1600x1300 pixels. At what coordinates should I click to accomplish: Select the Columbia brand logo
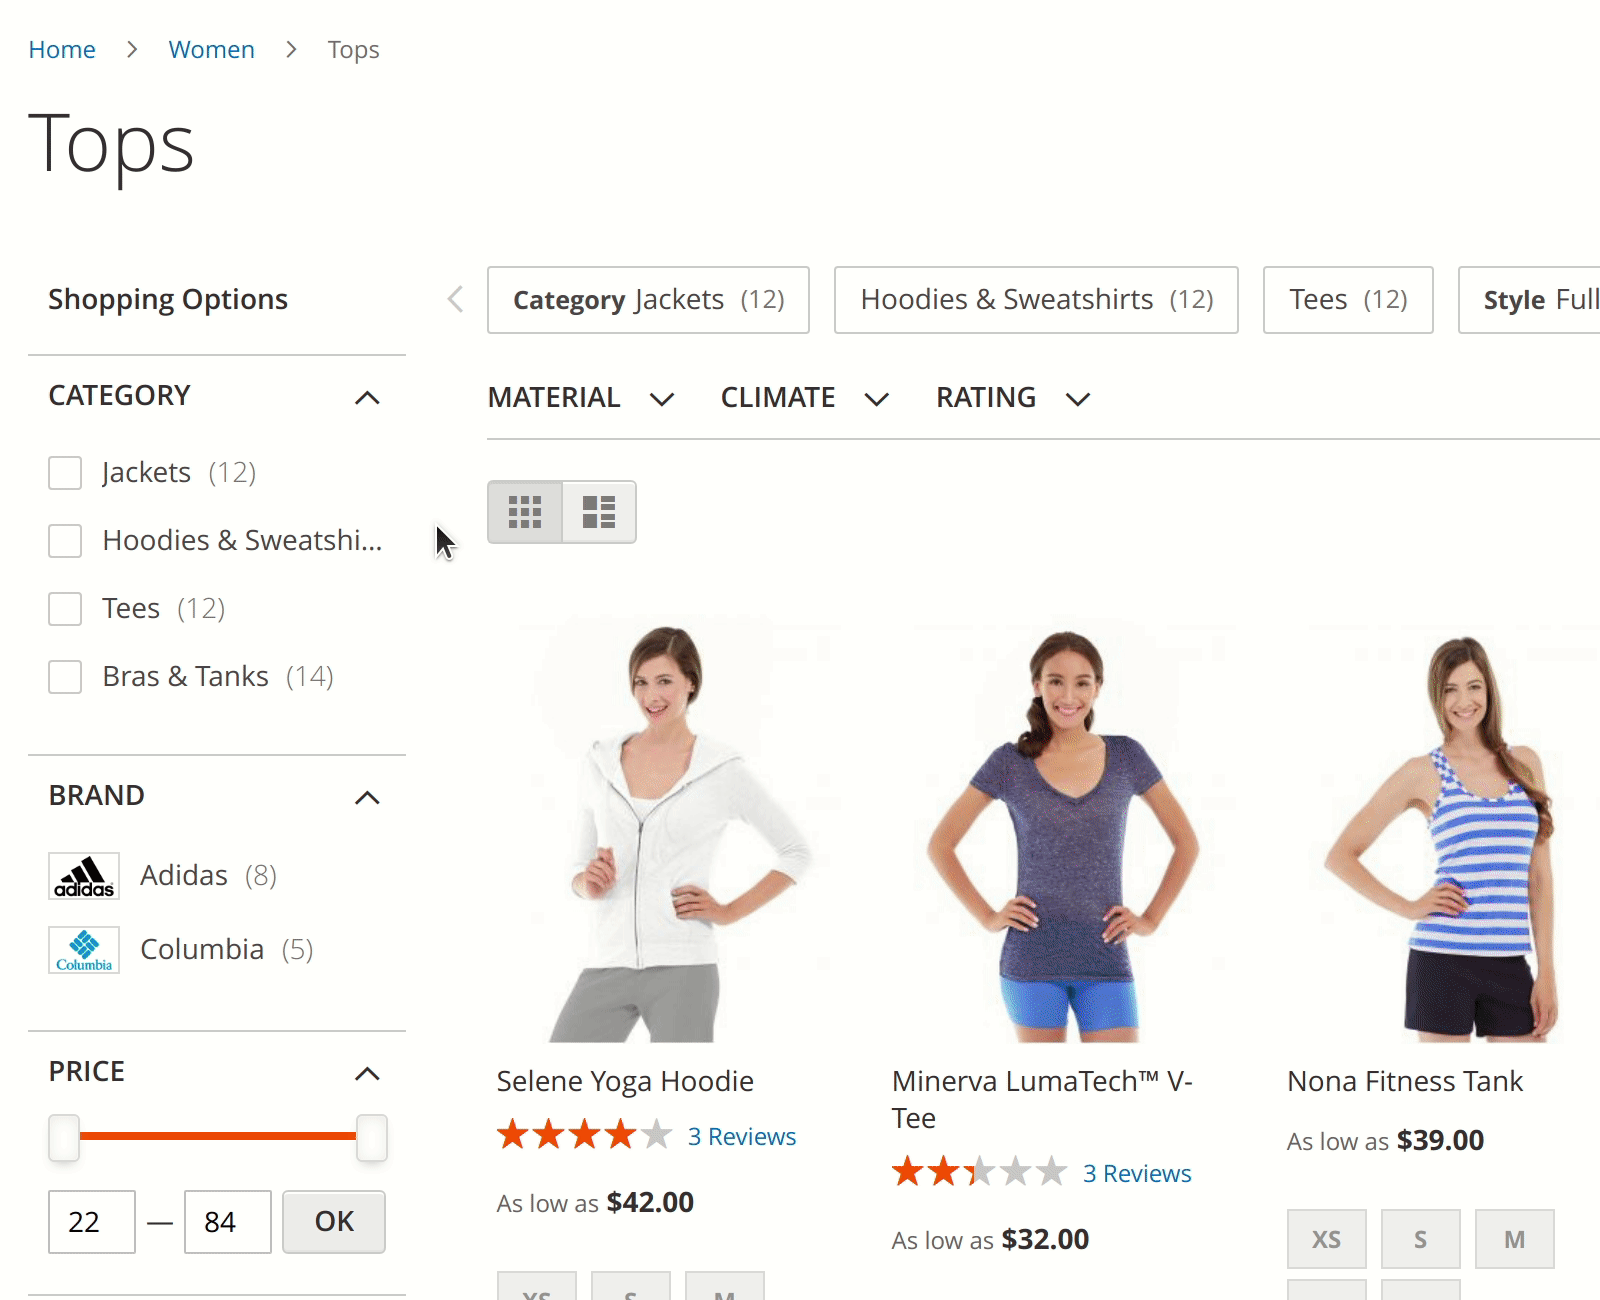pyautogui.click(x=84, y=949)
